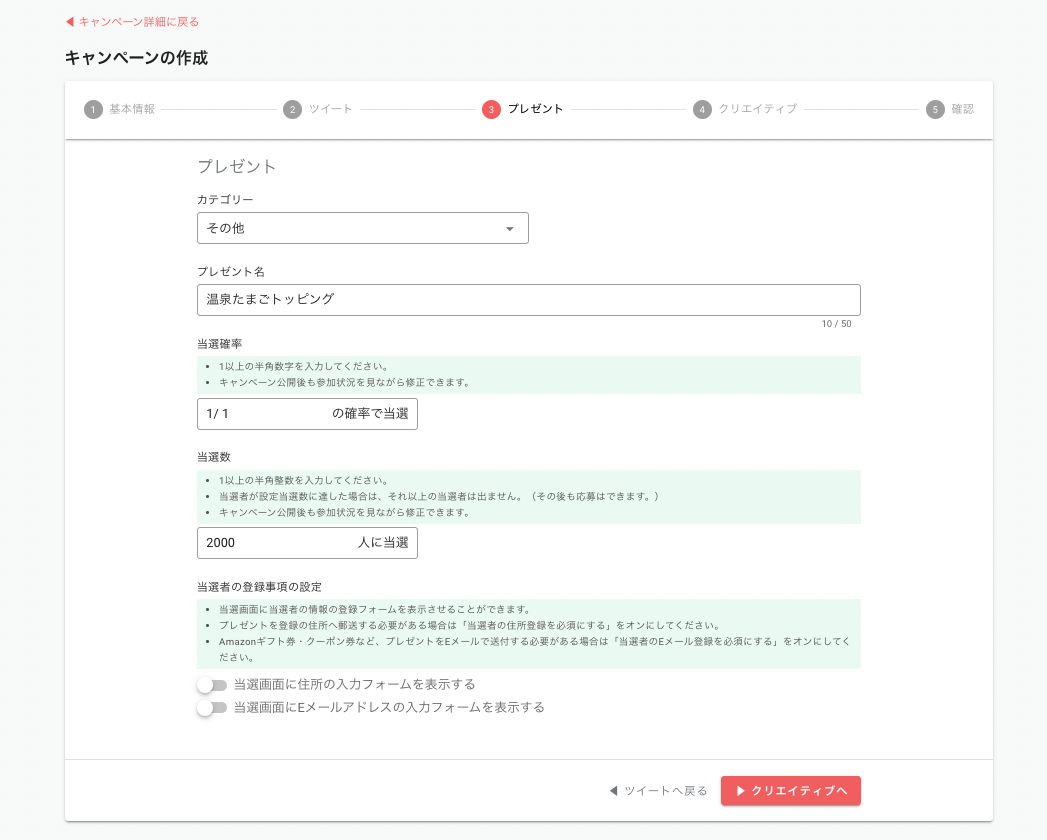Click inside the プレゼント名 text field
Screen dimensions: 1047x840
[x=528, y=299]
